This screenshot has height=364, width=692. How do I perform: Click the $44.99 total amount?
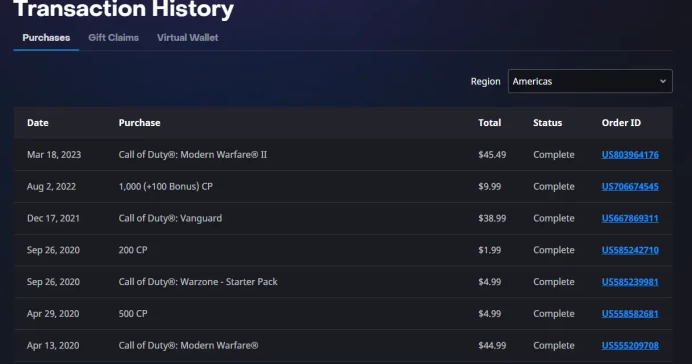[492, 345]
